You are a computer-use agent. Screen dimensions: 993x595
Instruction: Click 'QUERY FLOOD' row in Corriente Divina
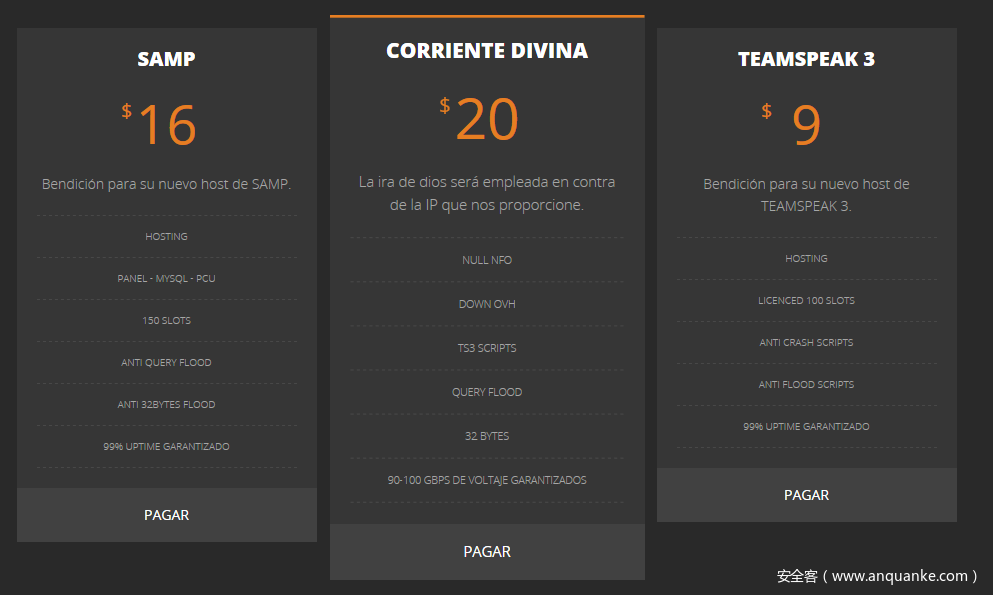point(487,392)
